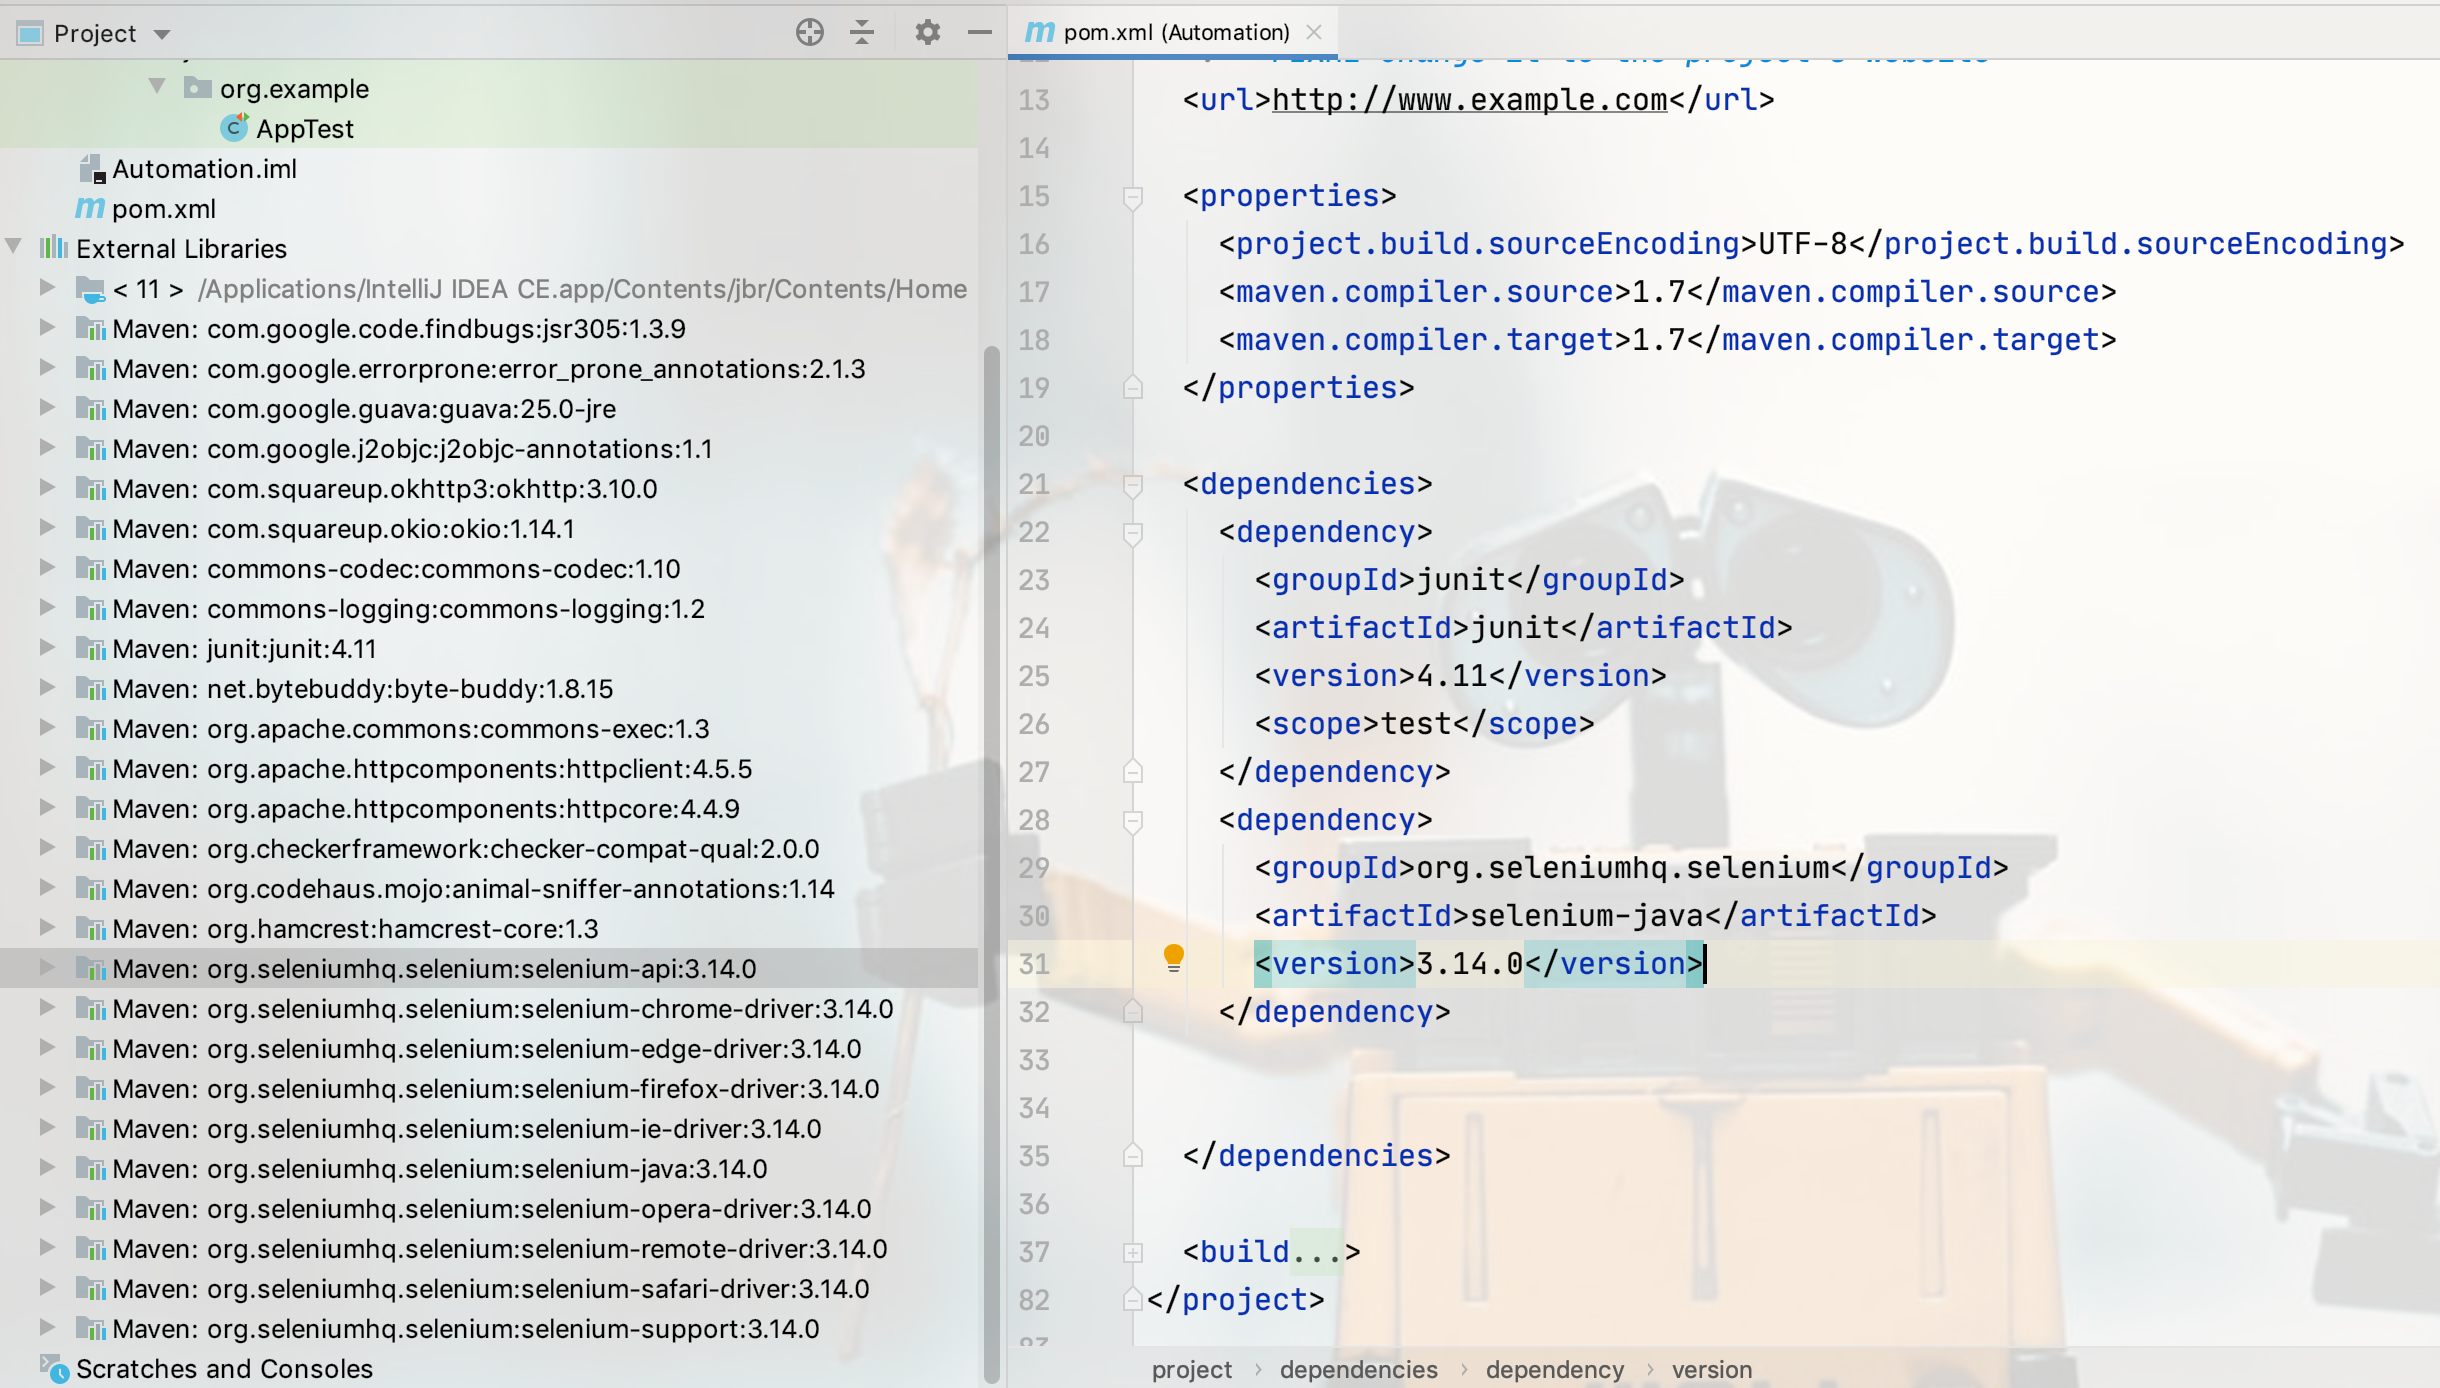Open the http://www.example.com link
Screen dimensions: 2440x1388
1469,100
